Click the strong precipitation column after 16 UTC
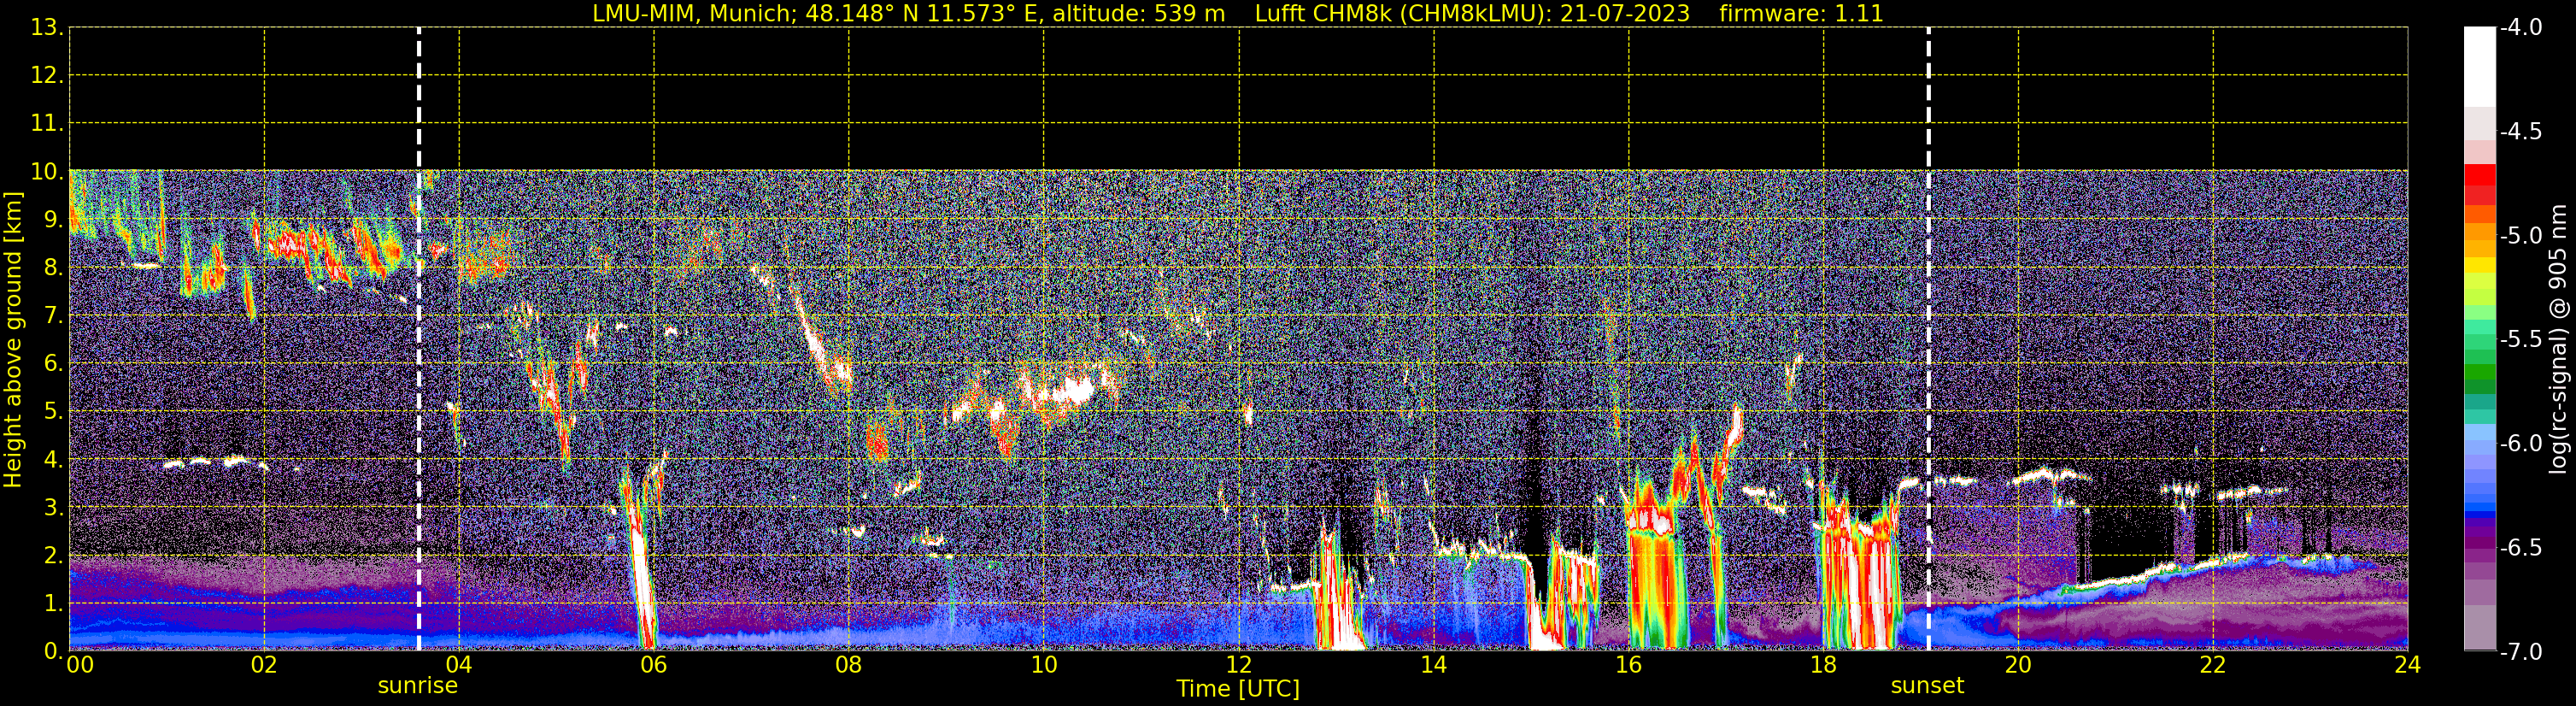The image size is (2576, 706). pos(1656,560)
